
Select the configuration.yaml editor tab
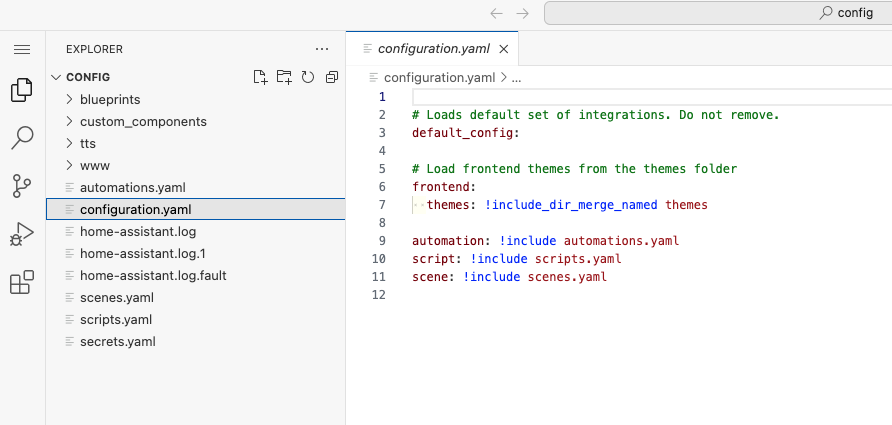click(x=432, y=49)
